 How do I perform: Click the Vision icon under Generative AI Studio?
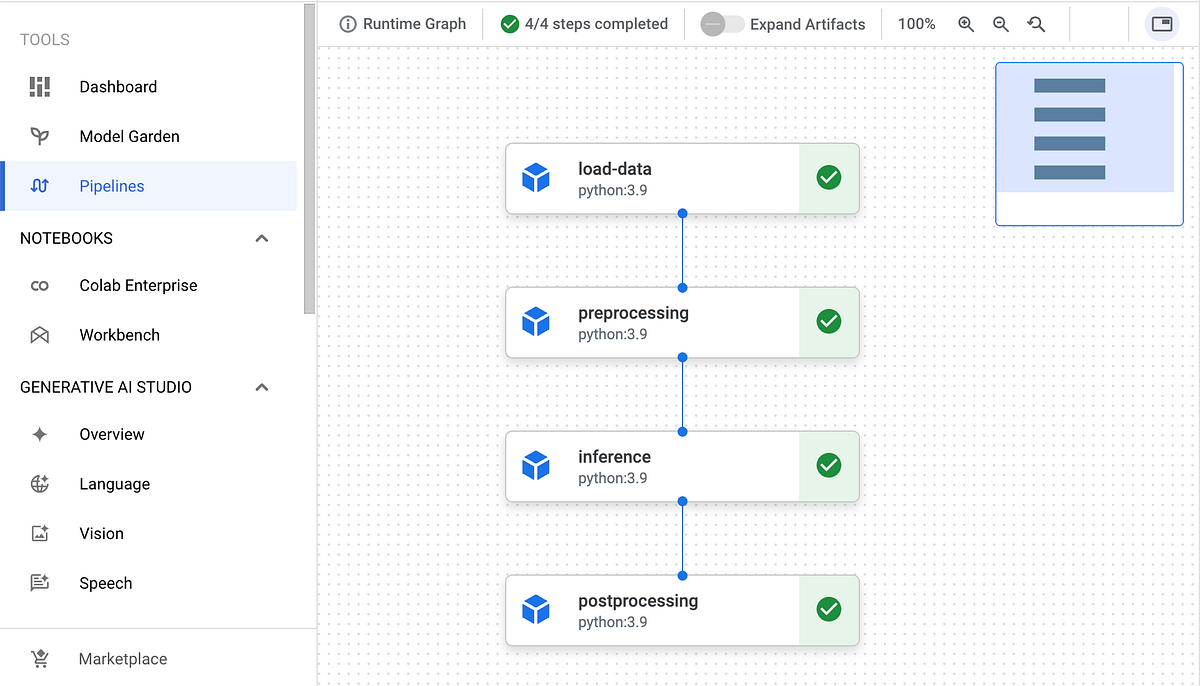(x=39, y=533)
